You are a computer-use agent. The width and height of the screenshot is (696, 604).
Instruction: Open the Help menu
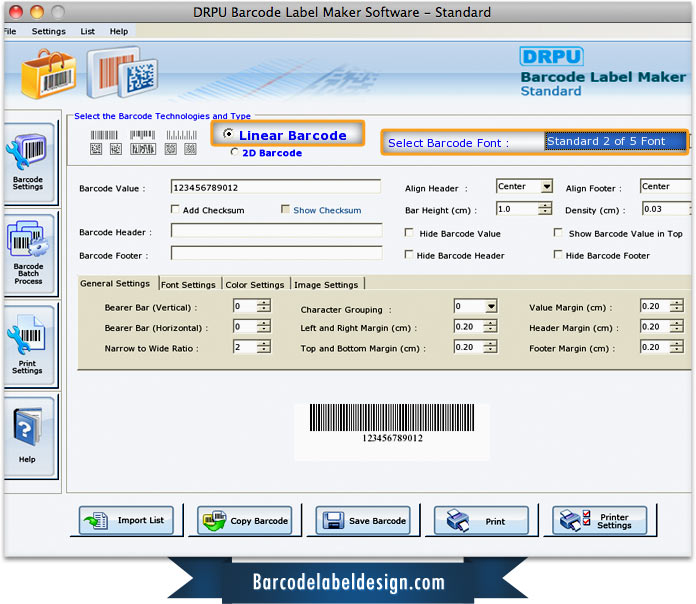pyautogui.click(x=119, y=31)
